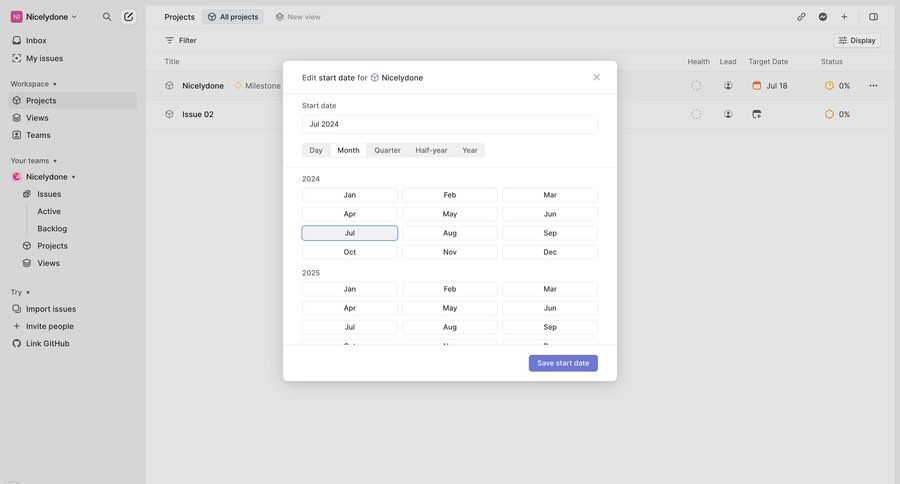This screenshot has height=484, width=900.
Task: Click the Filter icon button
Action: click(x=181, y=40)
